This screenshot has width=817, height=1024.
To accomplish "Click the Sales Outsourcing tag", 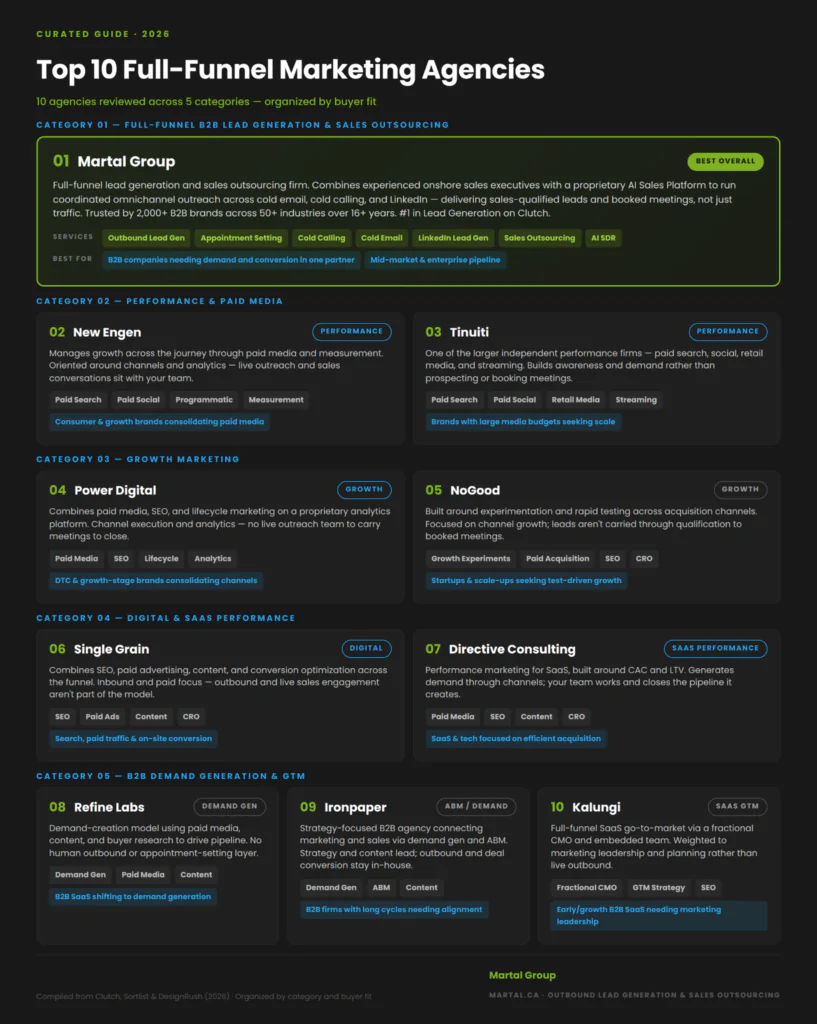I will 539,238.
